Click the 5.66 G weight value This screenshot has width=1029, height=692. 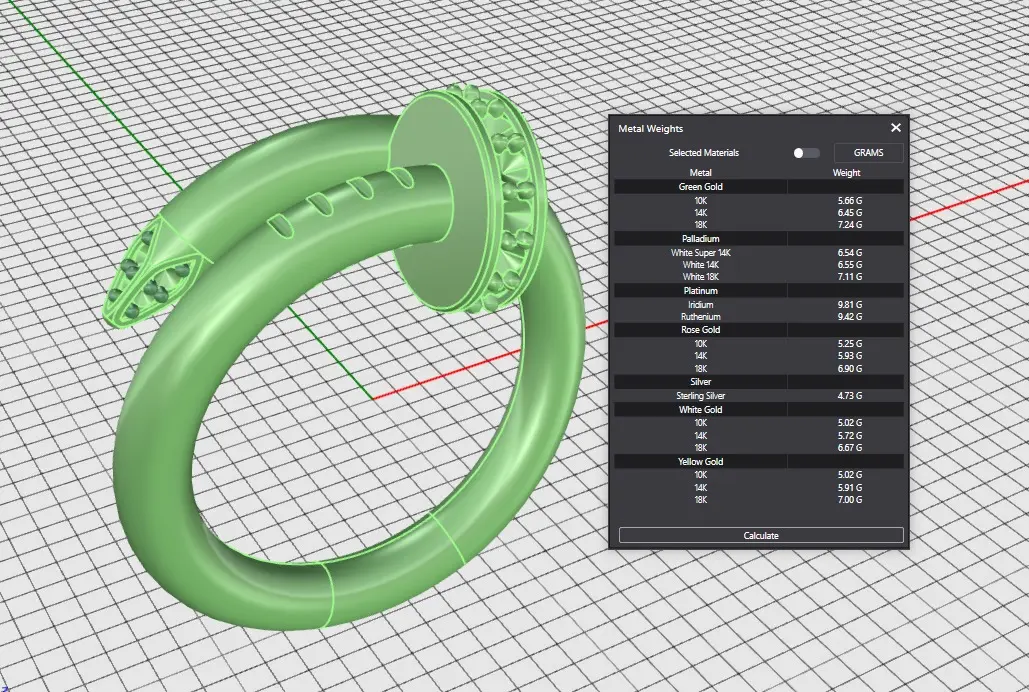(x=850, y=201)
